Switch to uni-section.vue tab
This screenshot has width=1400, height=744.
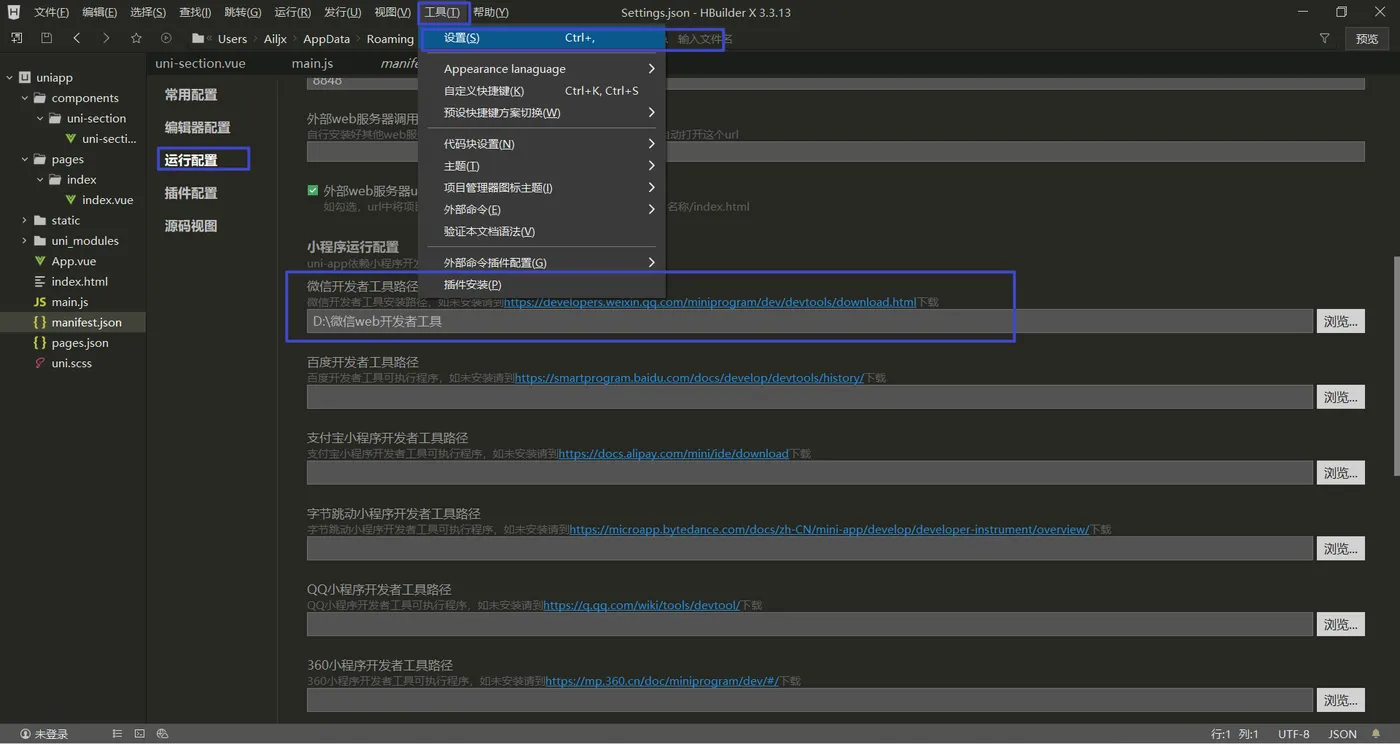coord(200,63)
